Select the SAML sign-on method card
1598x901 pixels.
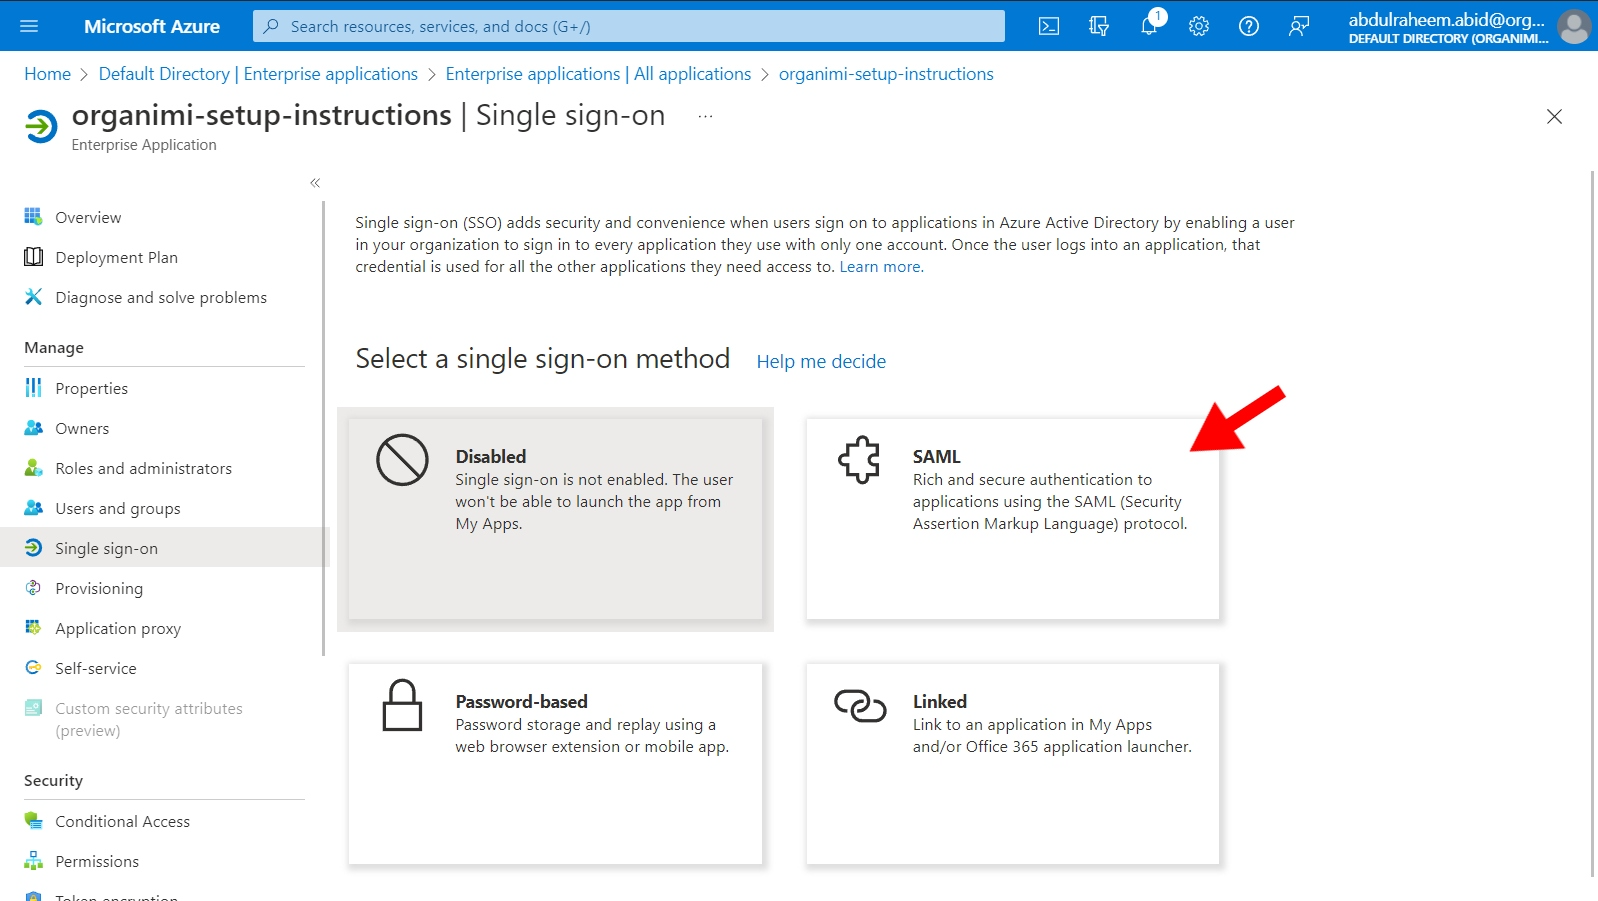tap(1012, 519)
